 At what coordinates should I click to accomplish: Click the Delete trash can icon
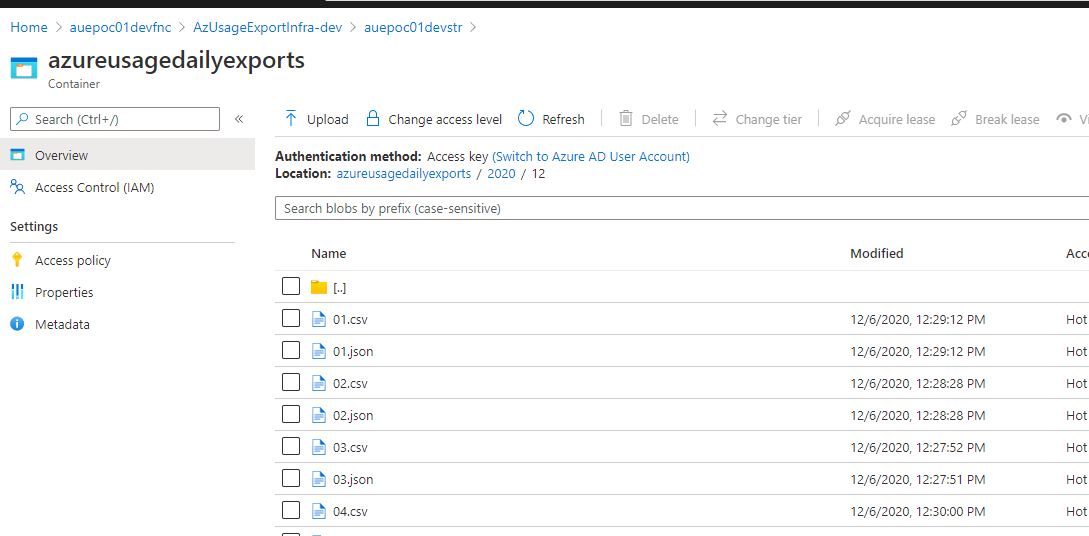pyautogui.click(x=626, y=119)
